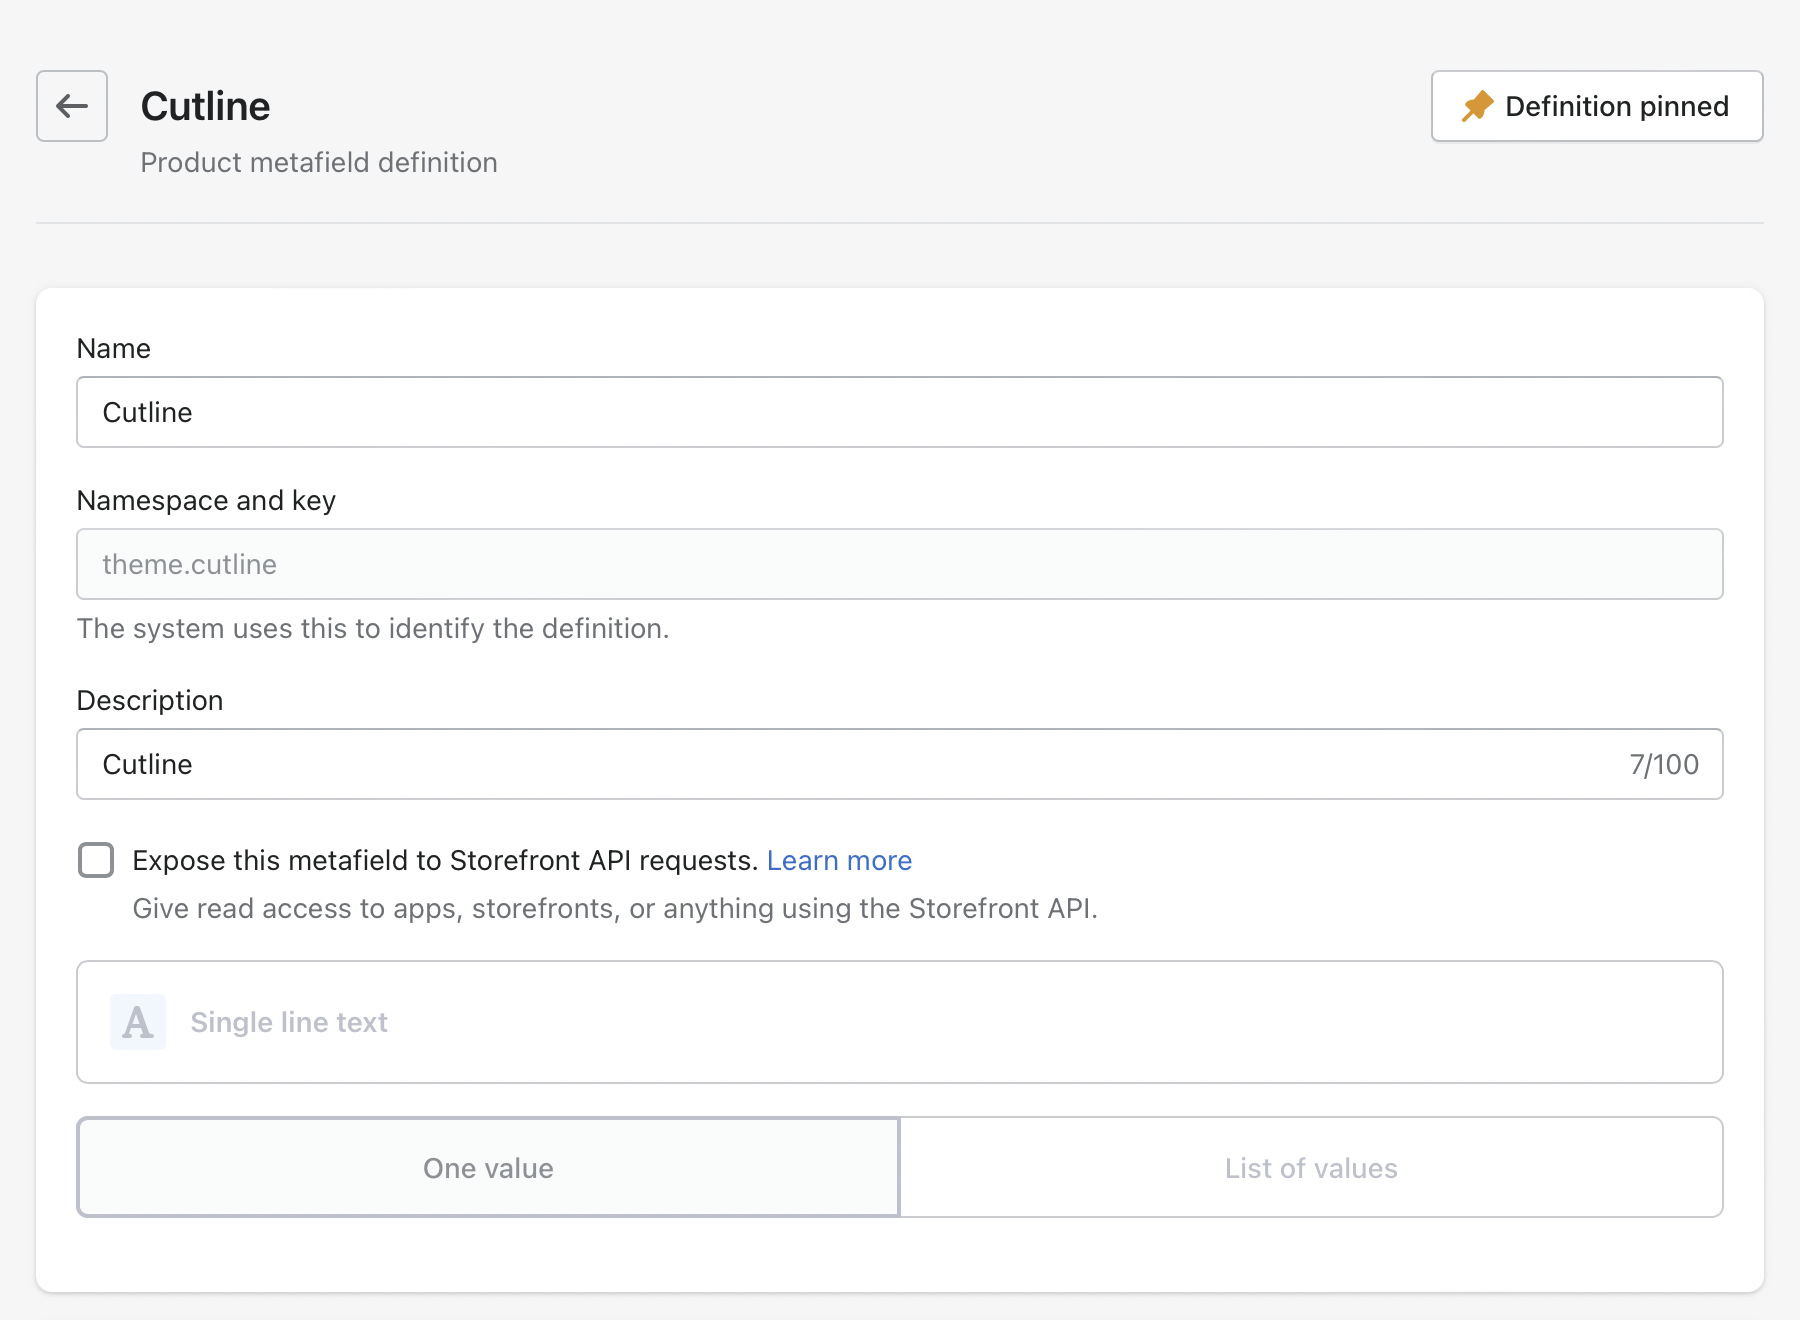Click the 'Definition pinned' button text

click(1616, 106)
